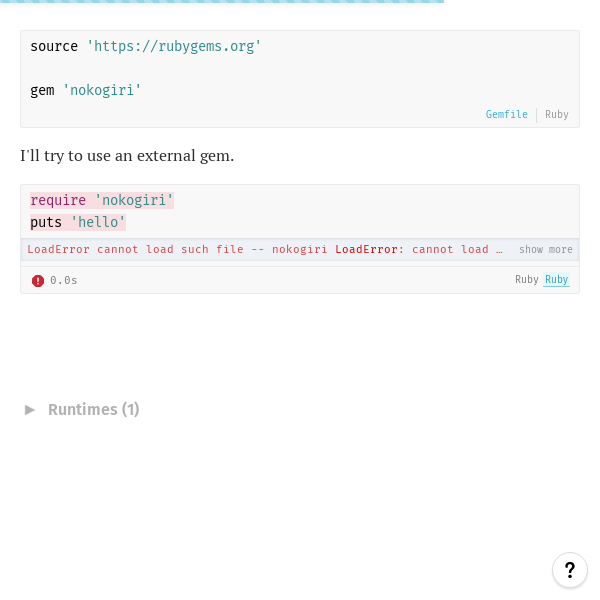Screen dimensions: 600x600
Task: Click the 'hello' string literal
Action: [x=98, y=222]
